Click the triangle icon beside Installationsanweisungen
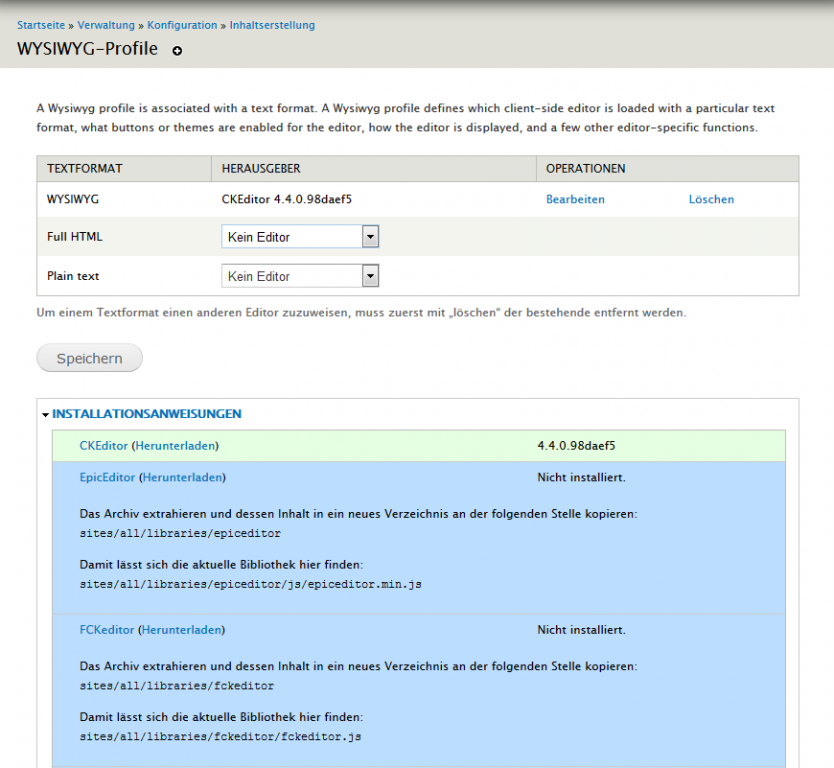834x768 pixels. pyautogui.click(x=45, y=414)
